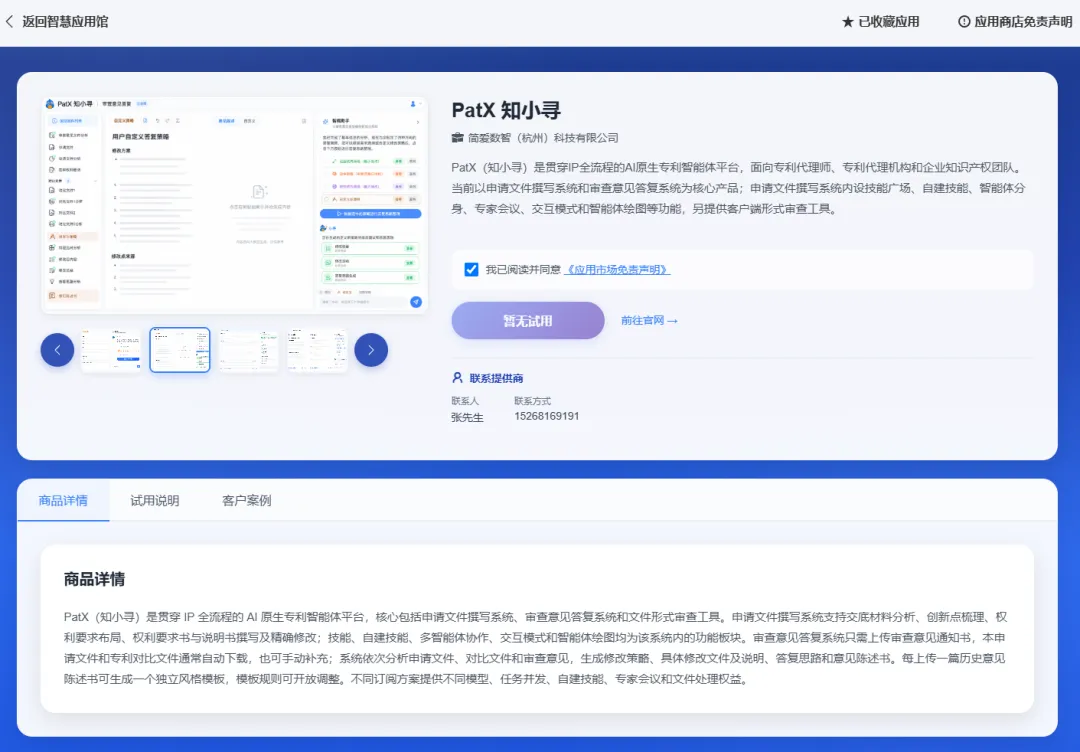Click the phone number 15268169191
The image size is (1080, 752).
coord(547,416)
